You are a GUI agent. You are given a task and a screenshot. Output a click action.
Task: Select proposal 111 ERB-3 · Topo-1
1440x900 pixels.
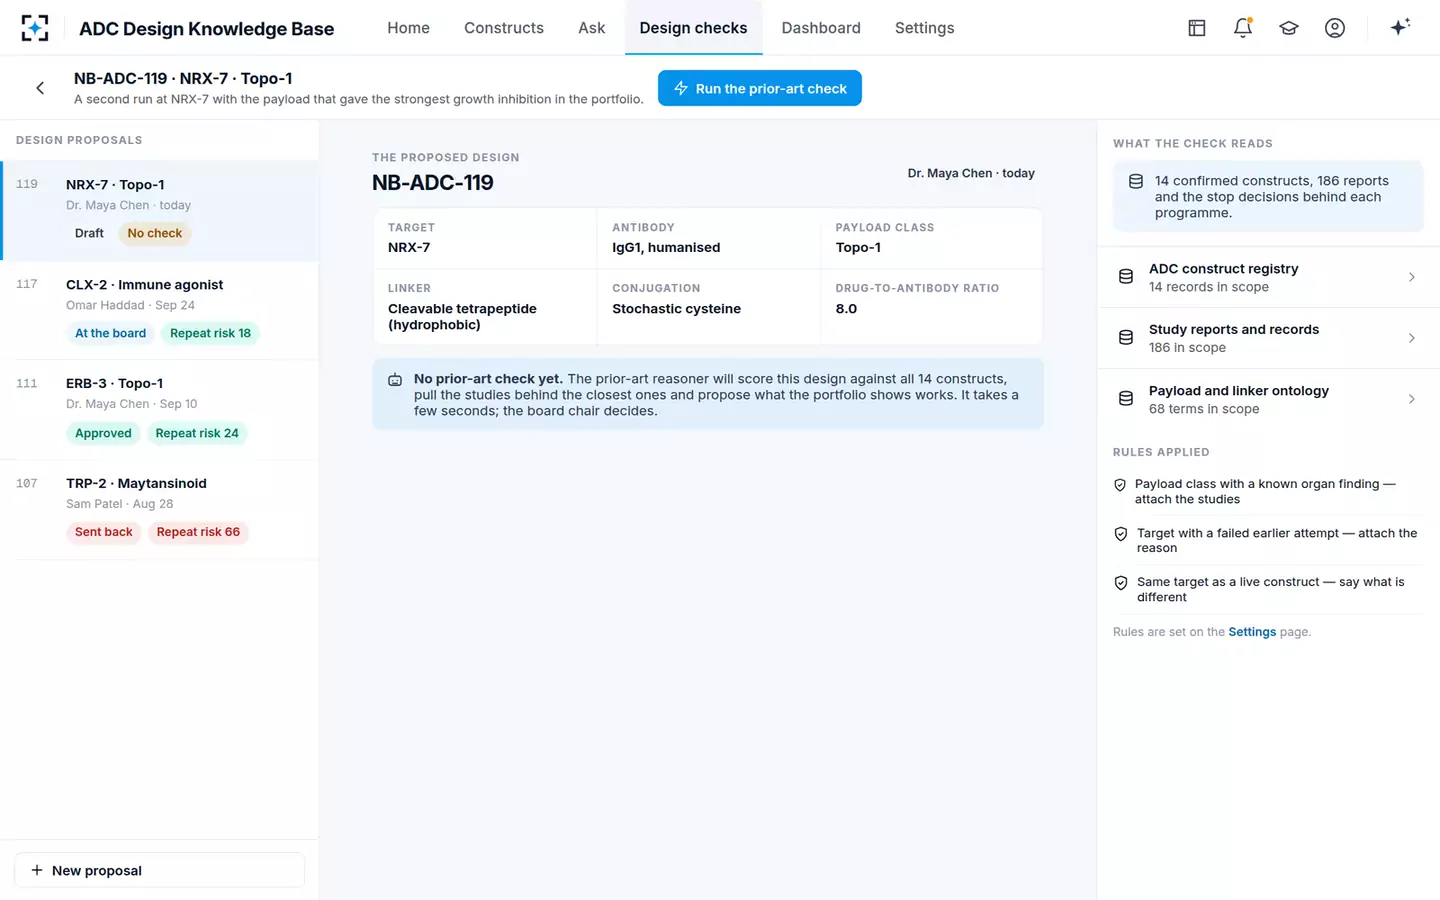point(160,410)
